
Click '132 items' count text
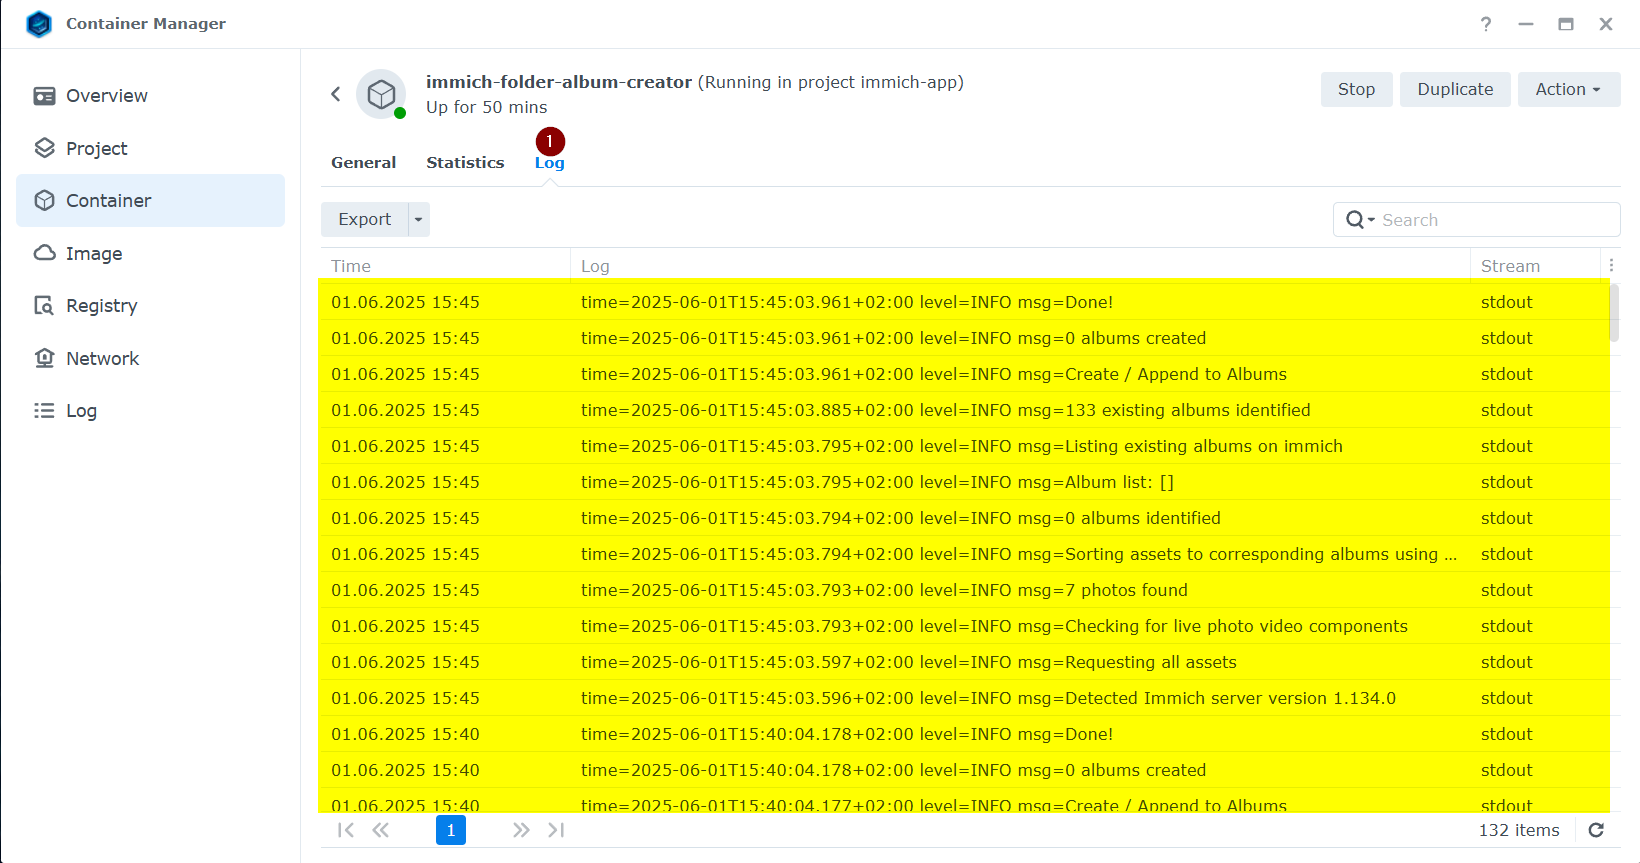point(1519,830)
